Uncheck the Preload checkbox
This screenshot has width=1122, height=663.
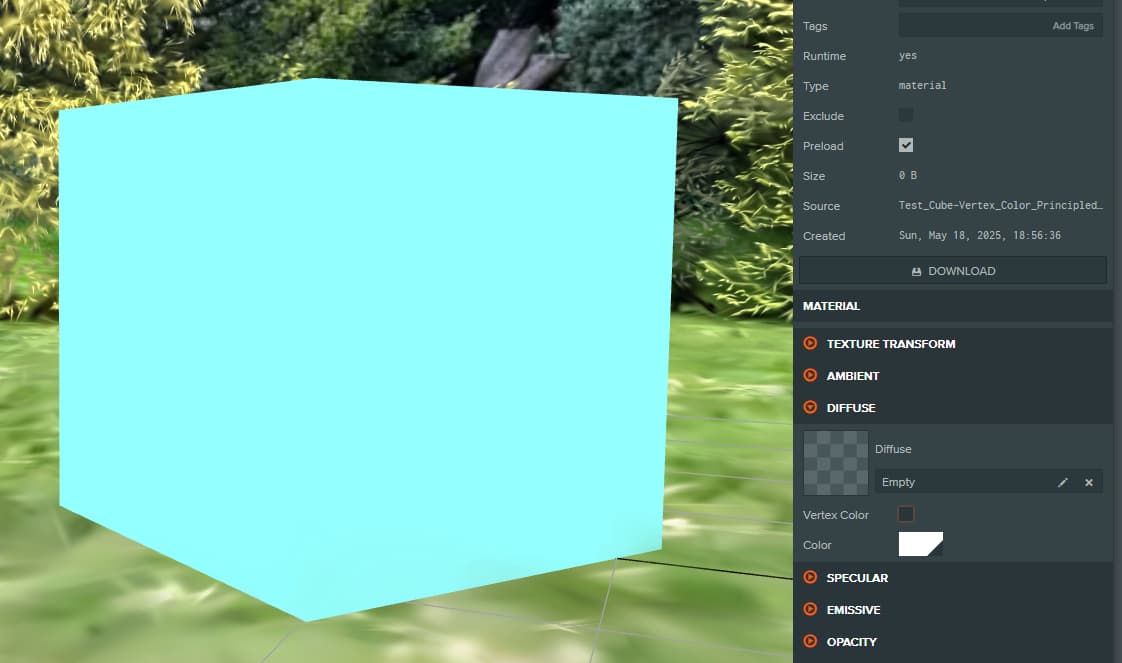pyautogui.click(x=906, y=145)
